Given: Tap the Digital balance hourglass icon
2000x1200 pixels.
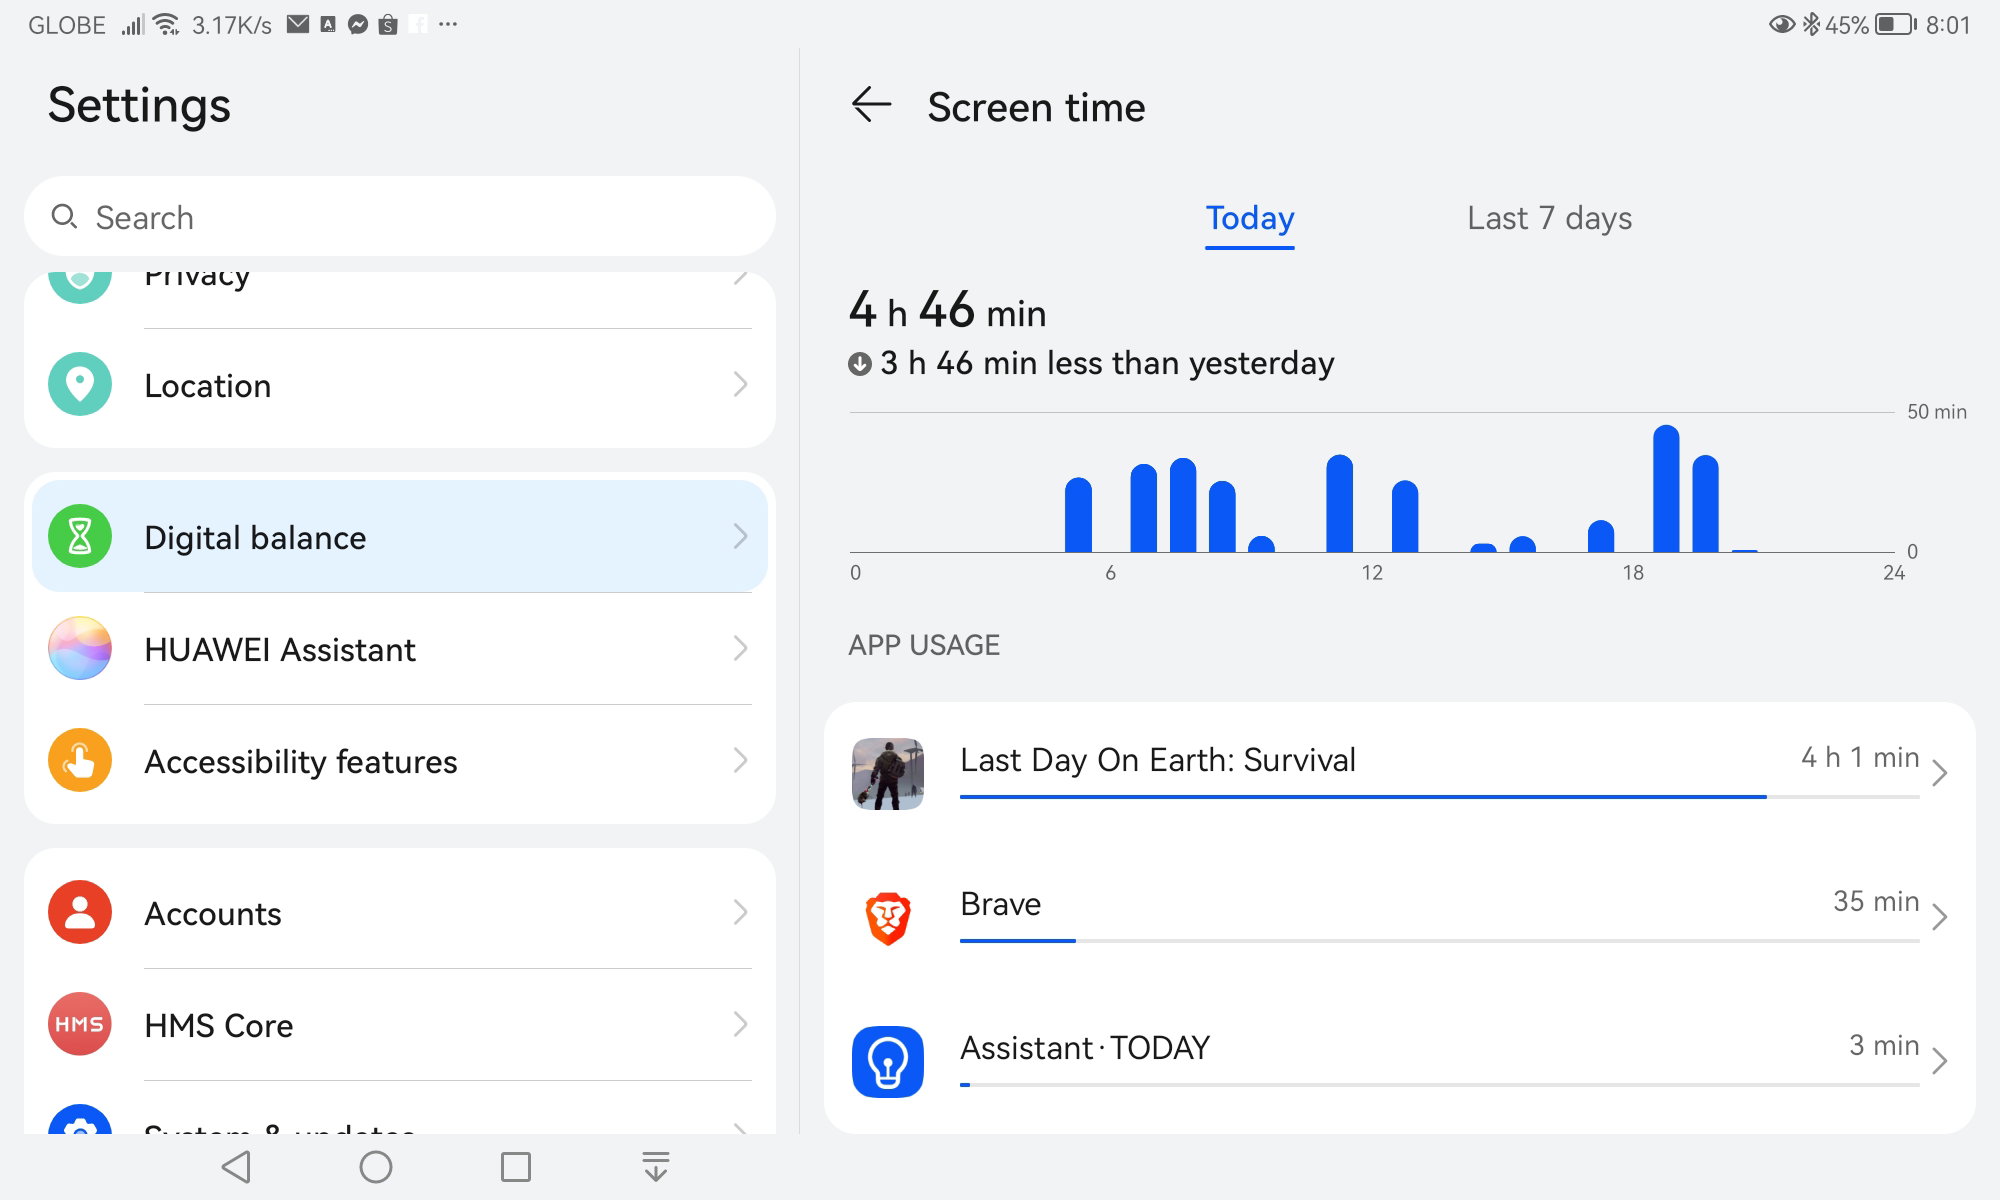Looking at the screenshot, I should [x=80, y=536].
